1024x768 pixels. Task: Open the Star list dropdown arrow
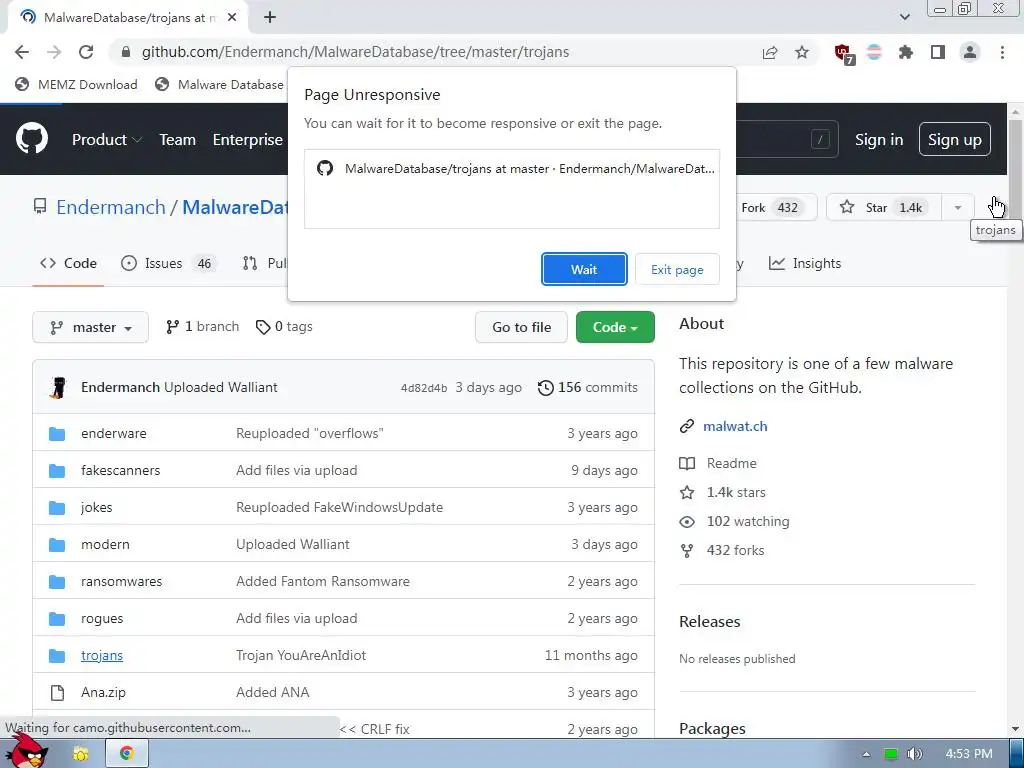[x=958, y=208]
